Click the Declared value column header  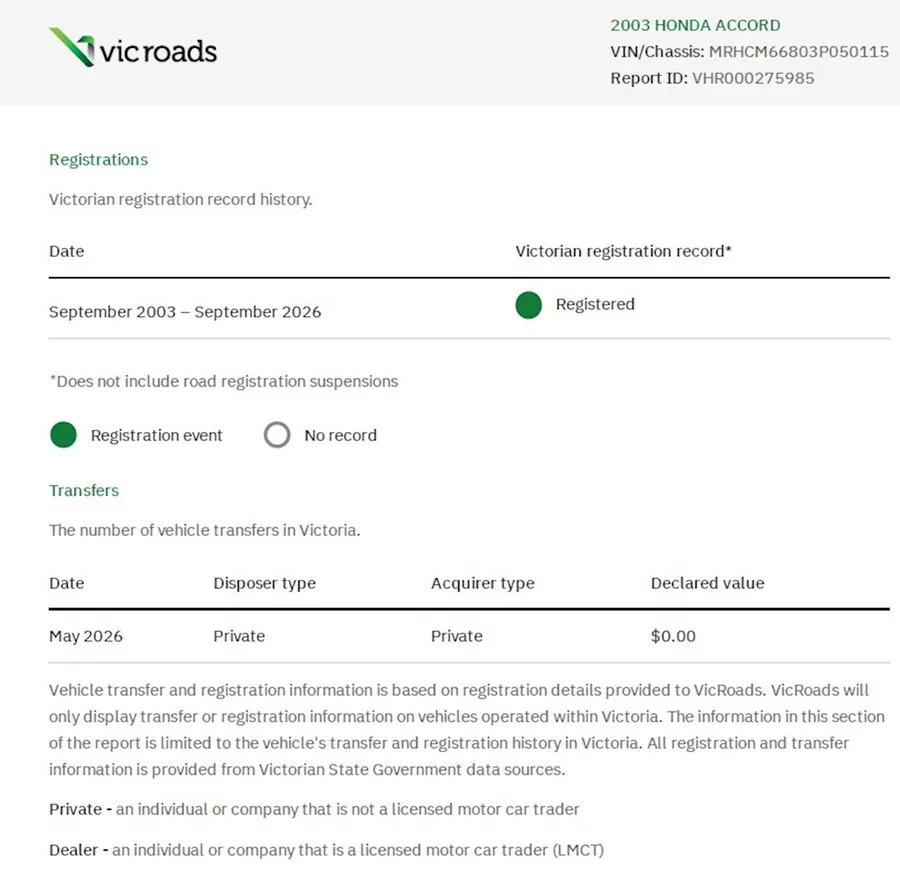708,583
